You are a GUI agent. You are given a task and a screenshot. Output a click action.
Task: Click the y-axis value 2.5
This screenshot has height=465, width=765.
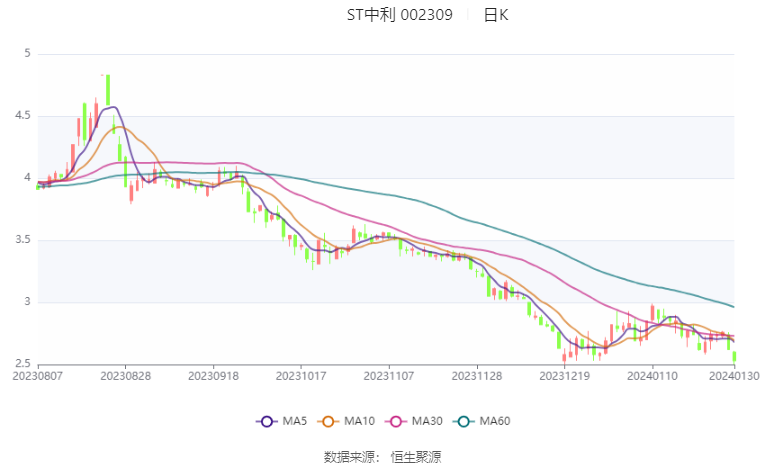(22, 364)
